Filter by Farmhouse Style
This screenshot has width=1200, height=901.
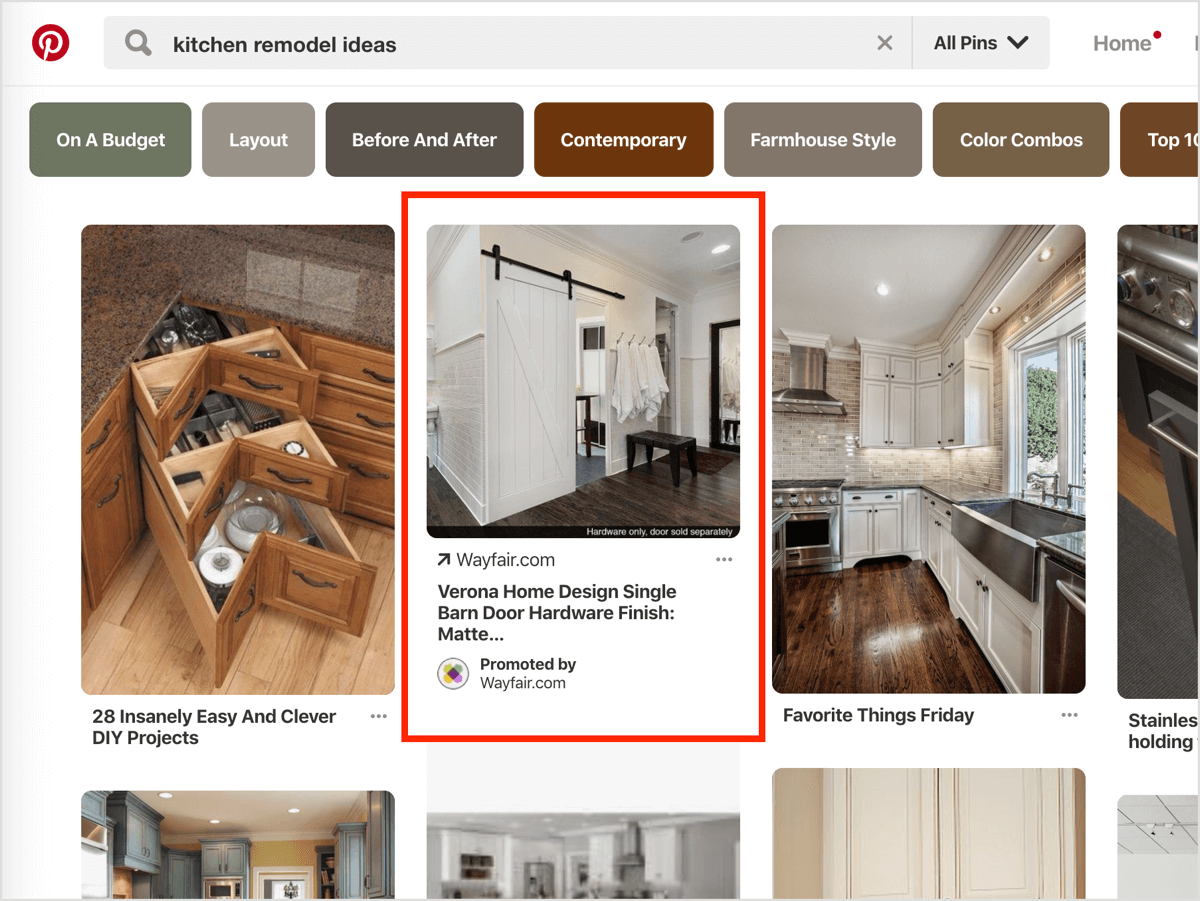click(823, 140)
